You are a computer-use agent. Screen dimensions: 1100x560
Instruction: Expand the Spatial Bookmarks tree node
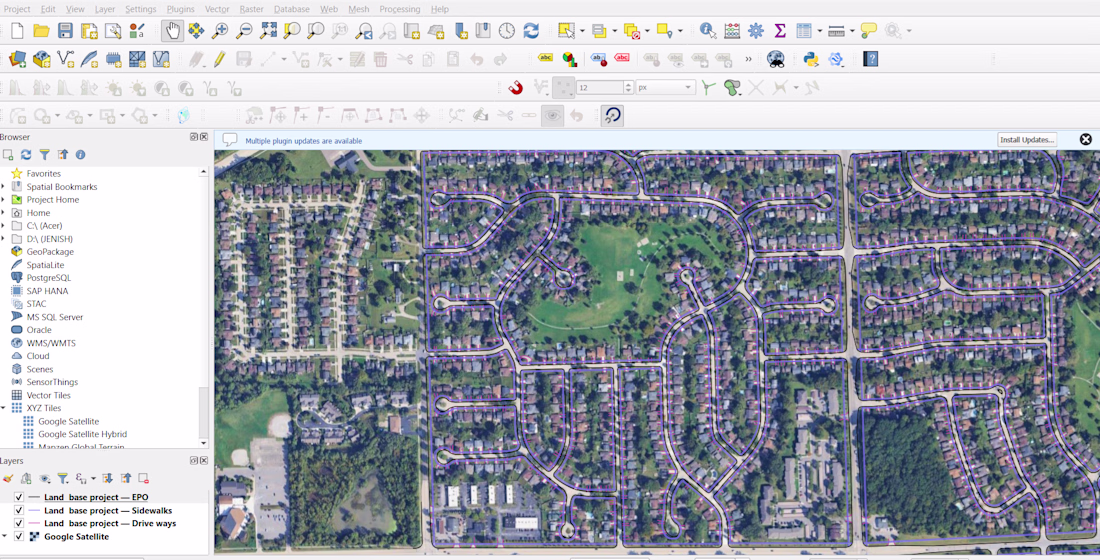pos(4,187)
